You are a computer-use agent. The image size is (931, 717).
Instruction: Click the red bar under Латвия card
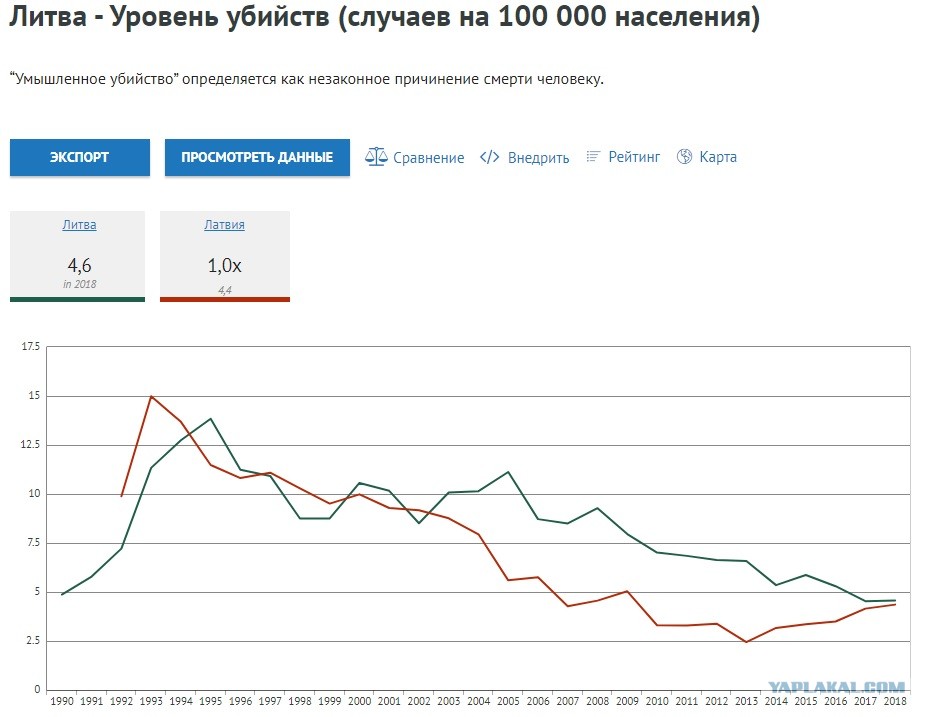pos(225,299)
